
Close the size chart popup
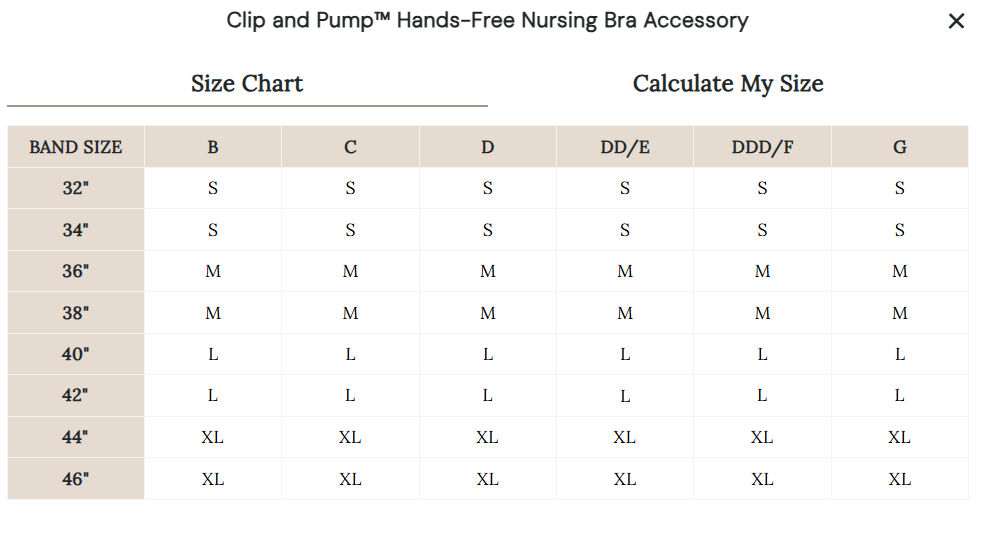[956, 21]
